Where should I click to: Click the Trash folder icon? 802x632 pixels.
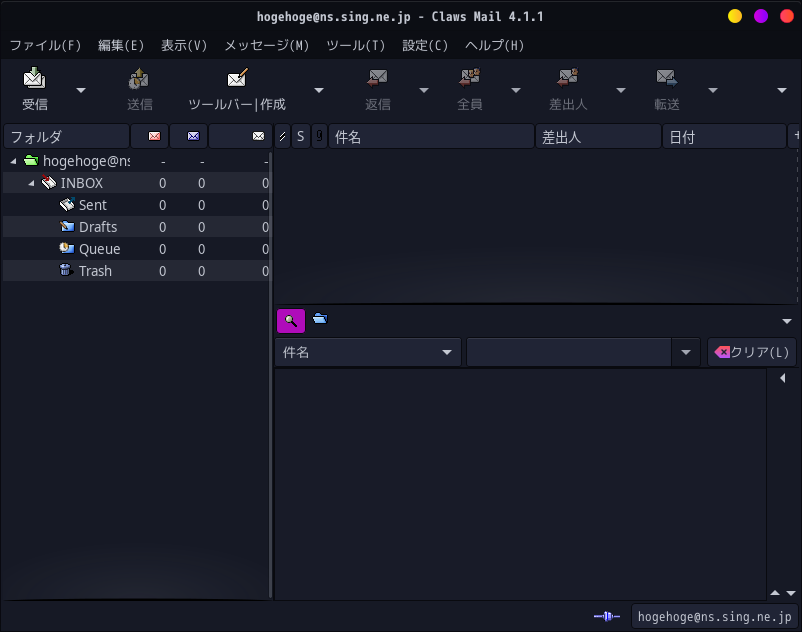pos(66,270)
